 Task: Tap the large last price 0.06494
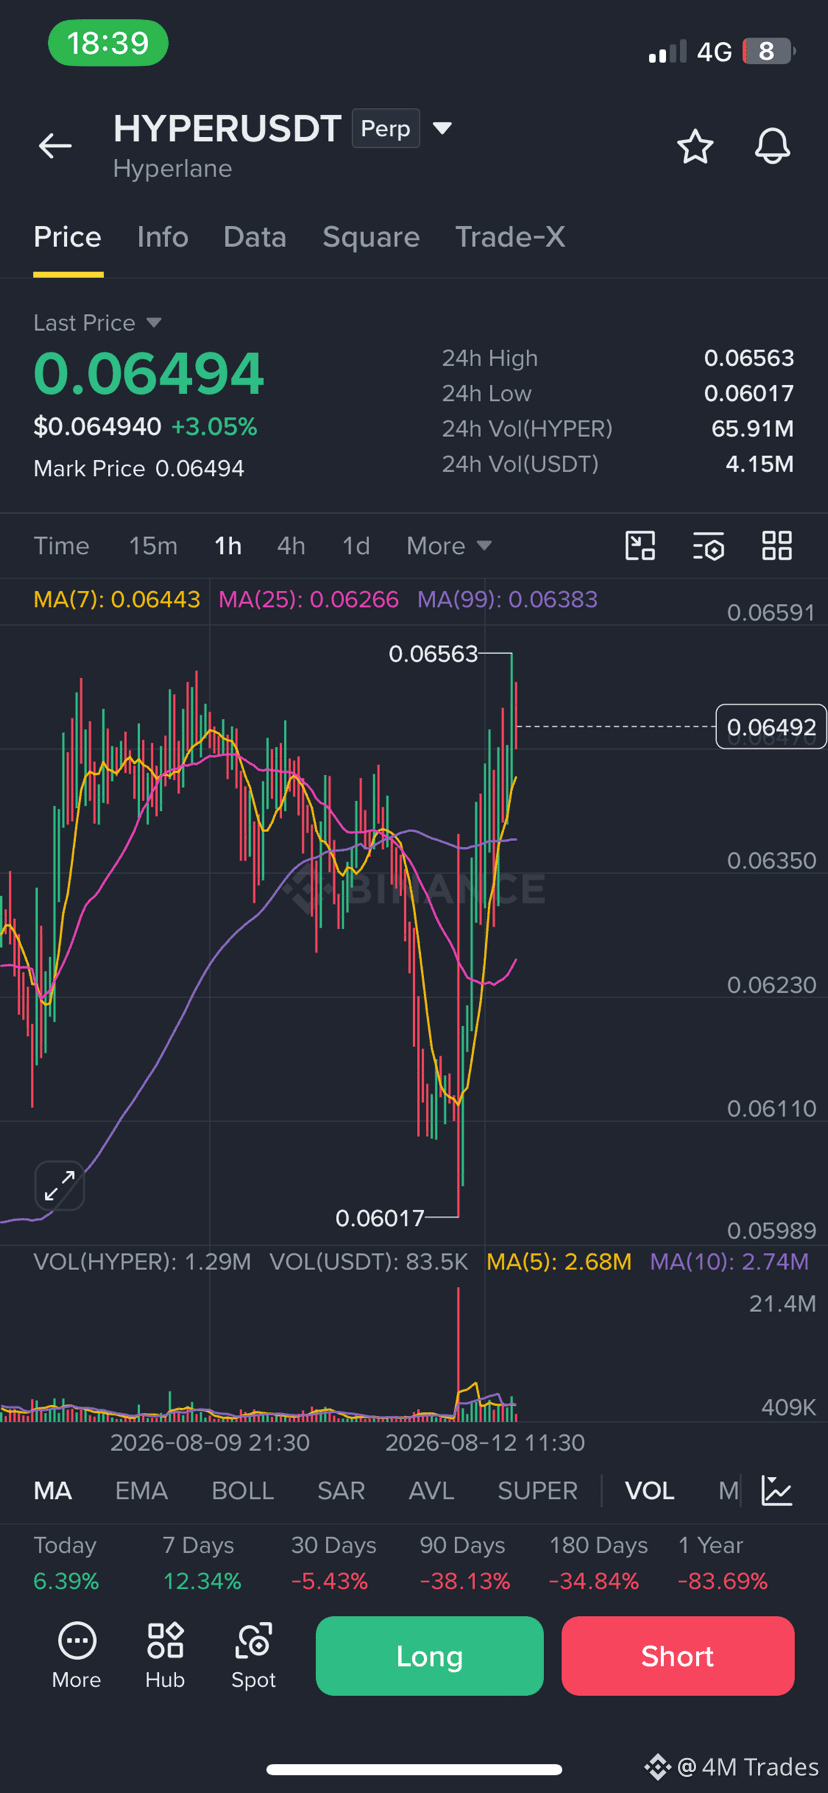(148, 373)
